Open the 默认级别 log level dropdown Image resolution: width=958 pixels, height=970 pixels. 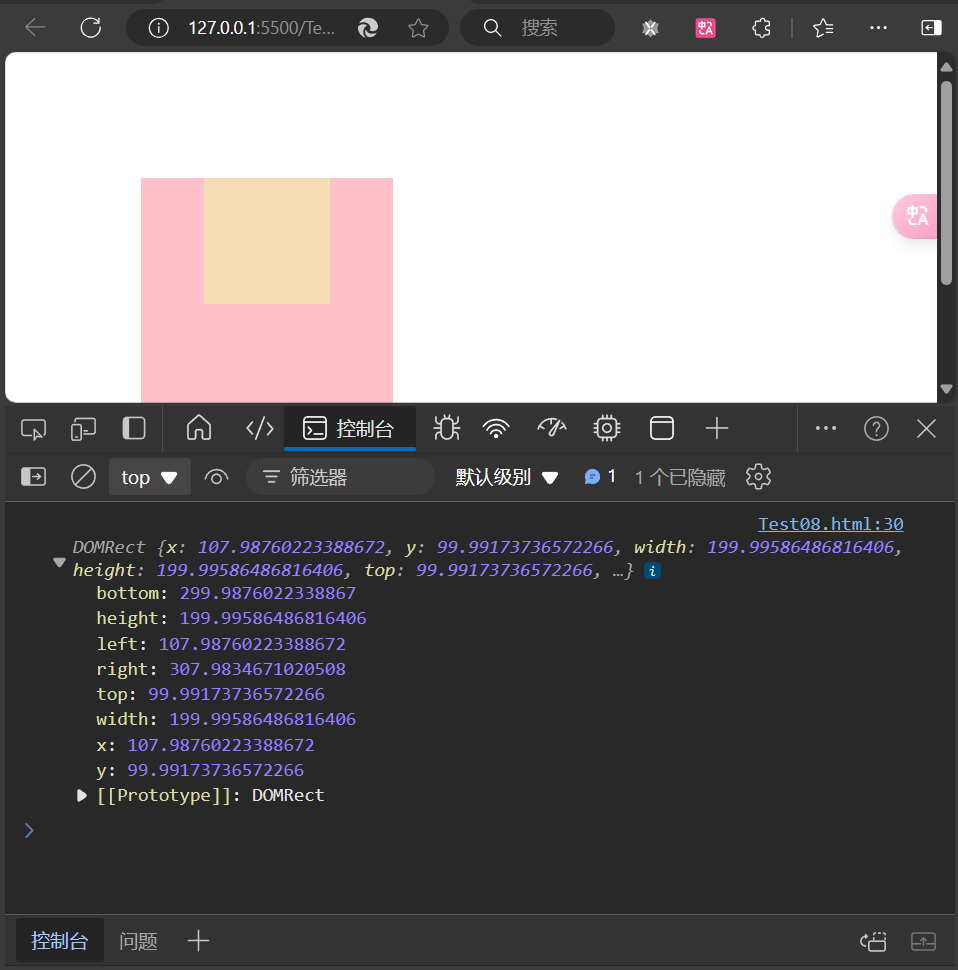click(x=506, y=477)
